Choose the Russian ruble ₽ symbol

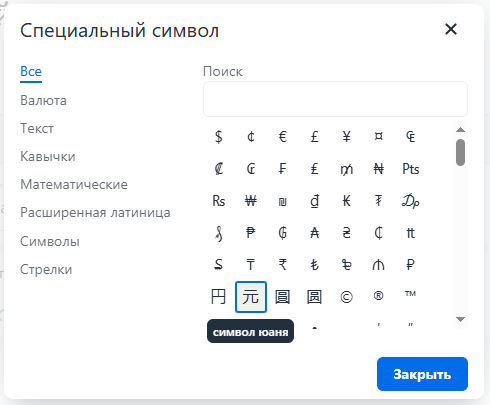tap(411, 265)
